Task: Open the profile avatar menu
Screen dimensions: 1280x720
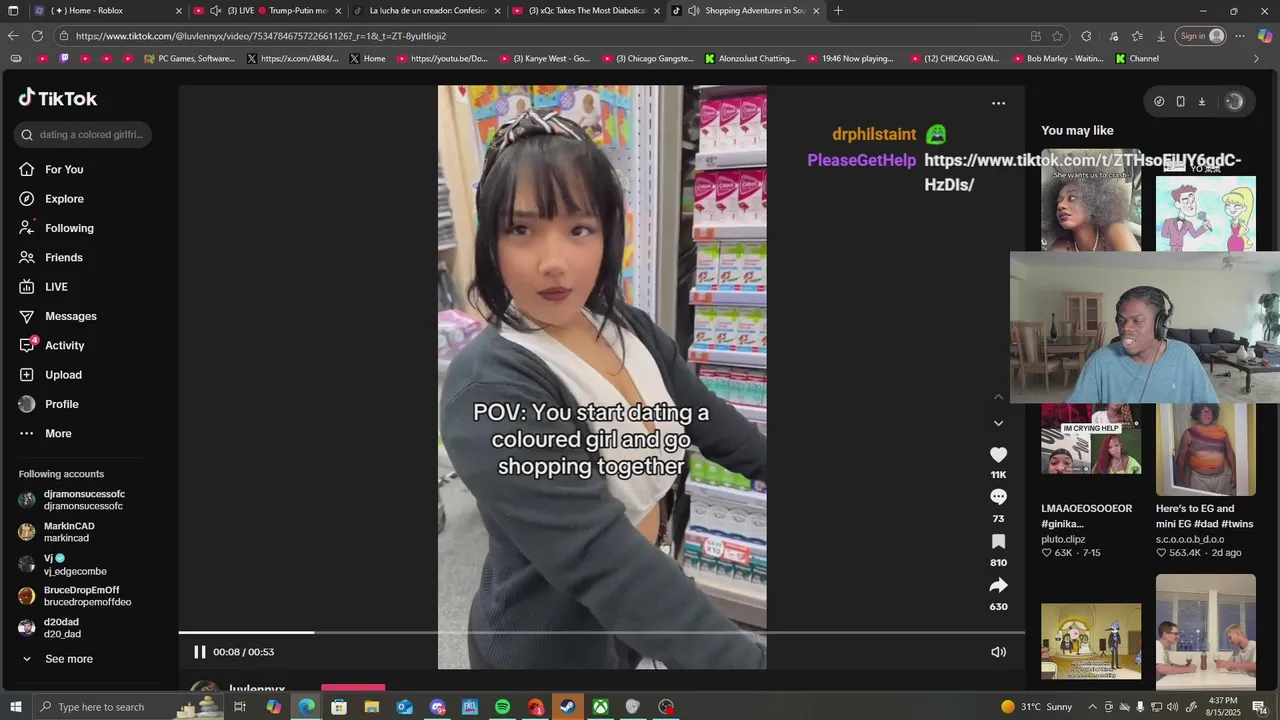Action: [x=1234, y=101]
